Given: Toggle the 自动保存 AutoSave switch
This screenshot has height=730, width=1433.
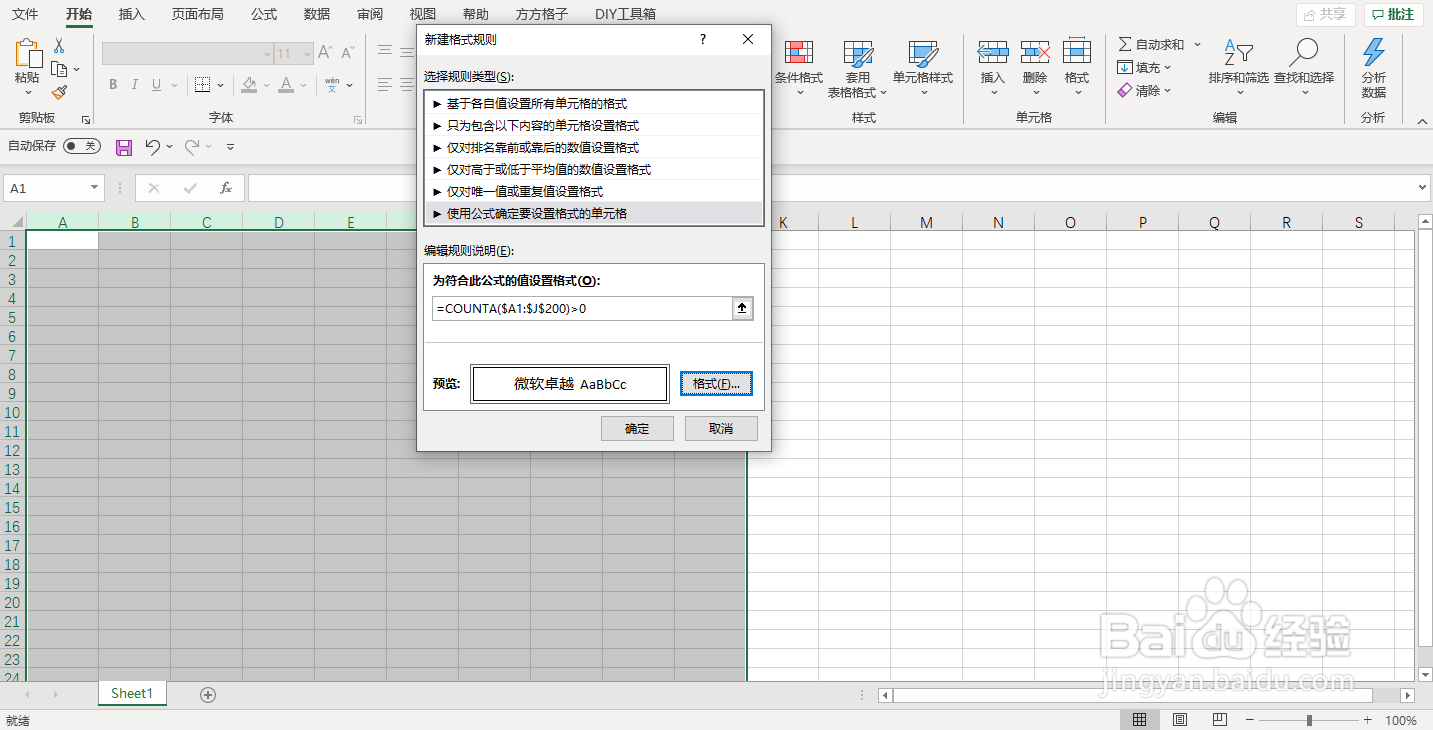Looking at the screenshot, I should click(80, 146).
